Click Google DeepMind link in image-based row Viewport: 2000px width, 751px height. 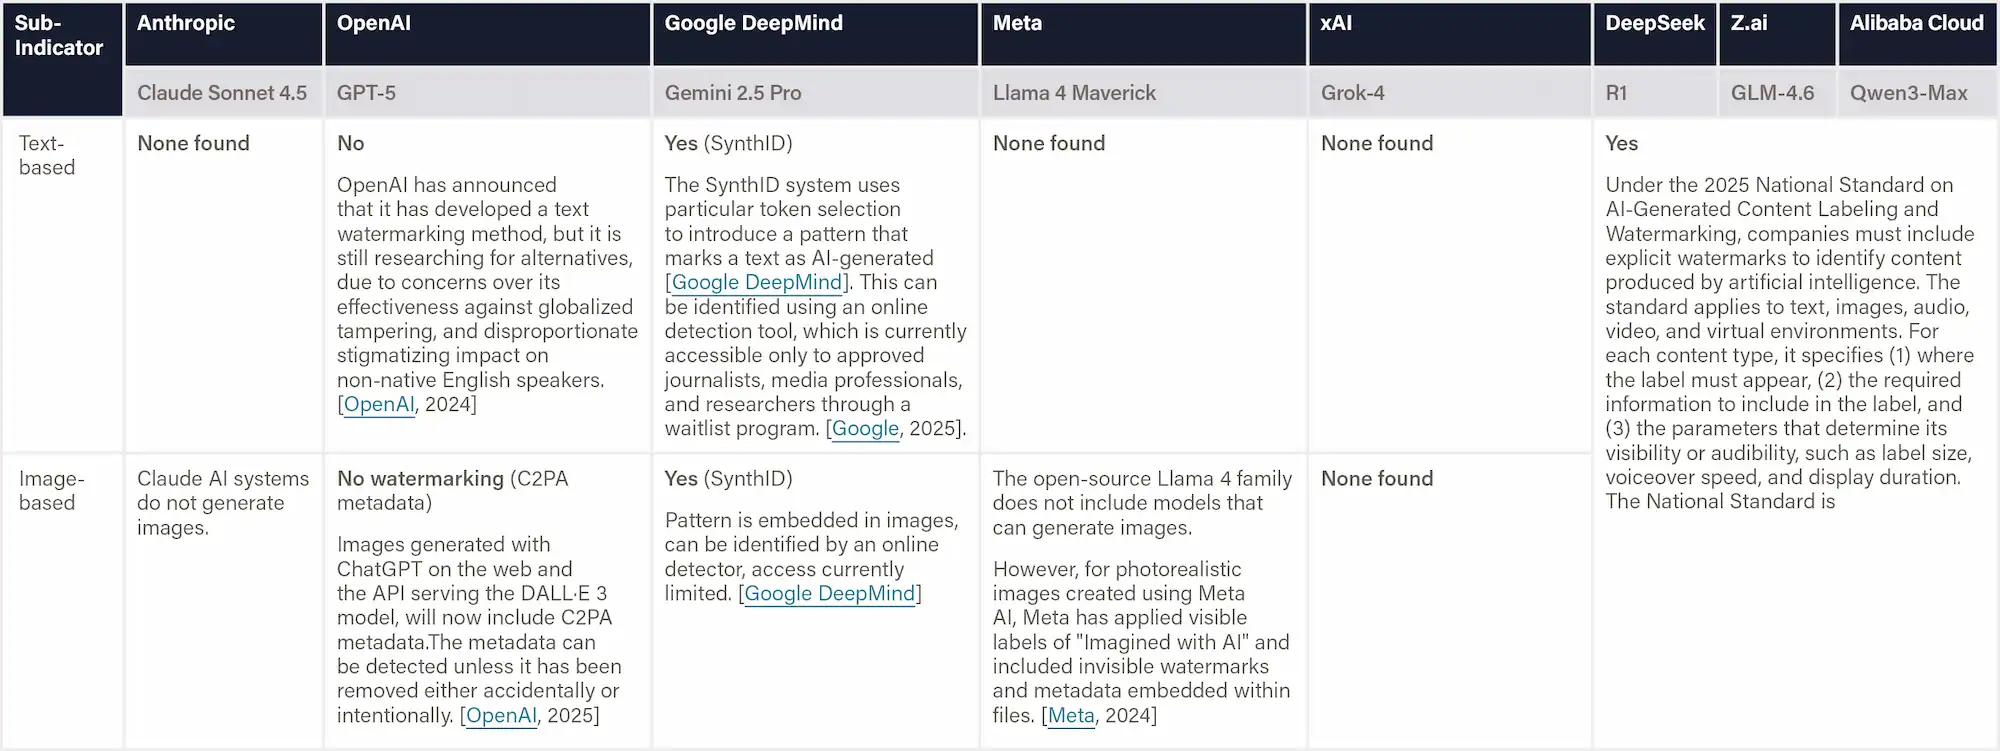(829, 594)
